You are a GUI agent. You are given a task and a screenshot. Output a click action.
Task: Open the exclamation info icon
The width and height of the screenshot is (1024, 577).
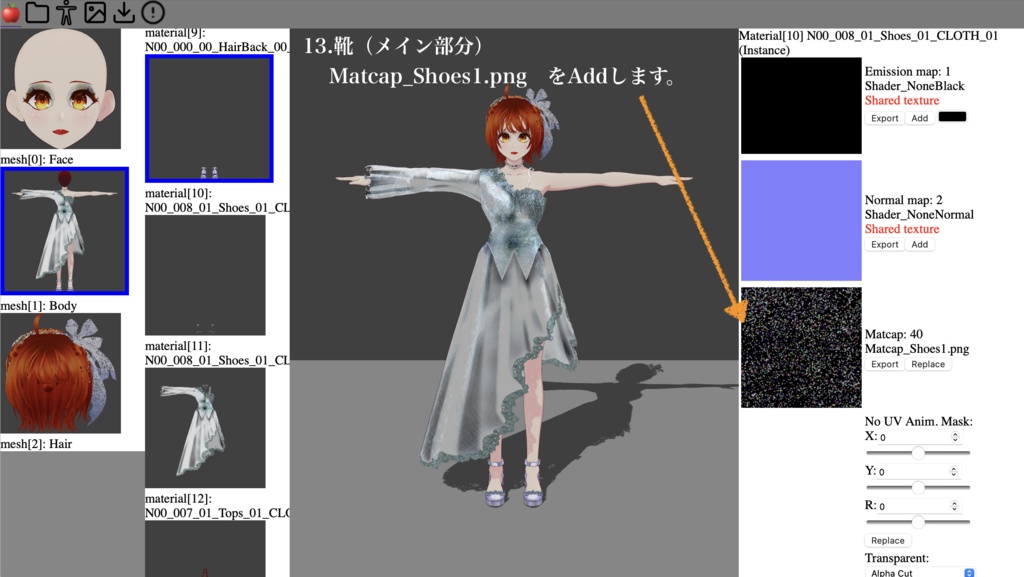pyautogui.click(x=153, y=12)
